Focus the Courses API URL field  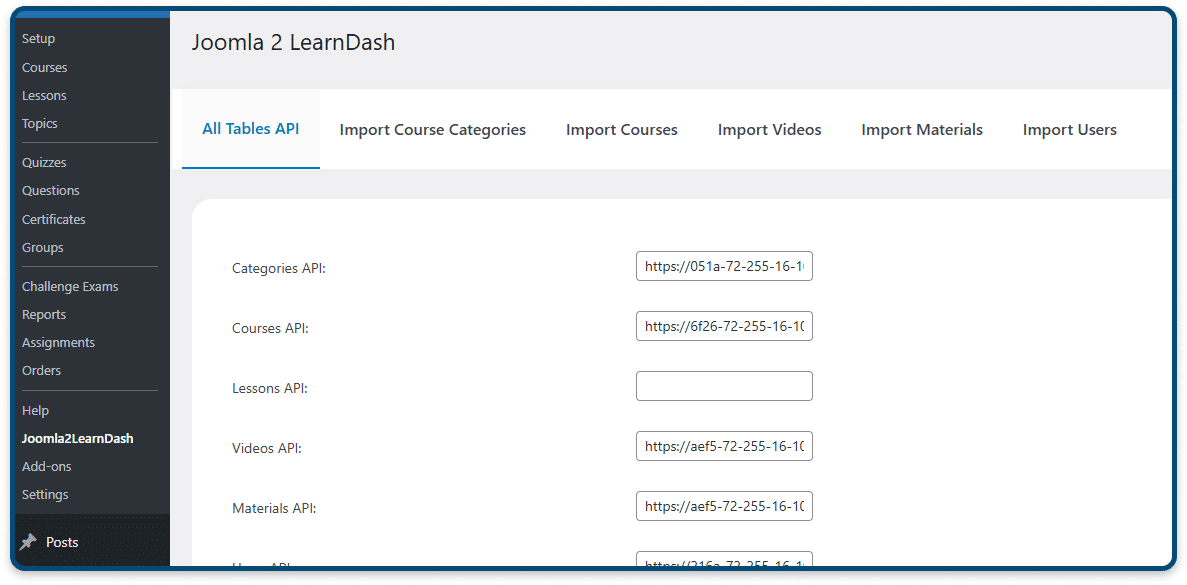click(x=724, y=326)
